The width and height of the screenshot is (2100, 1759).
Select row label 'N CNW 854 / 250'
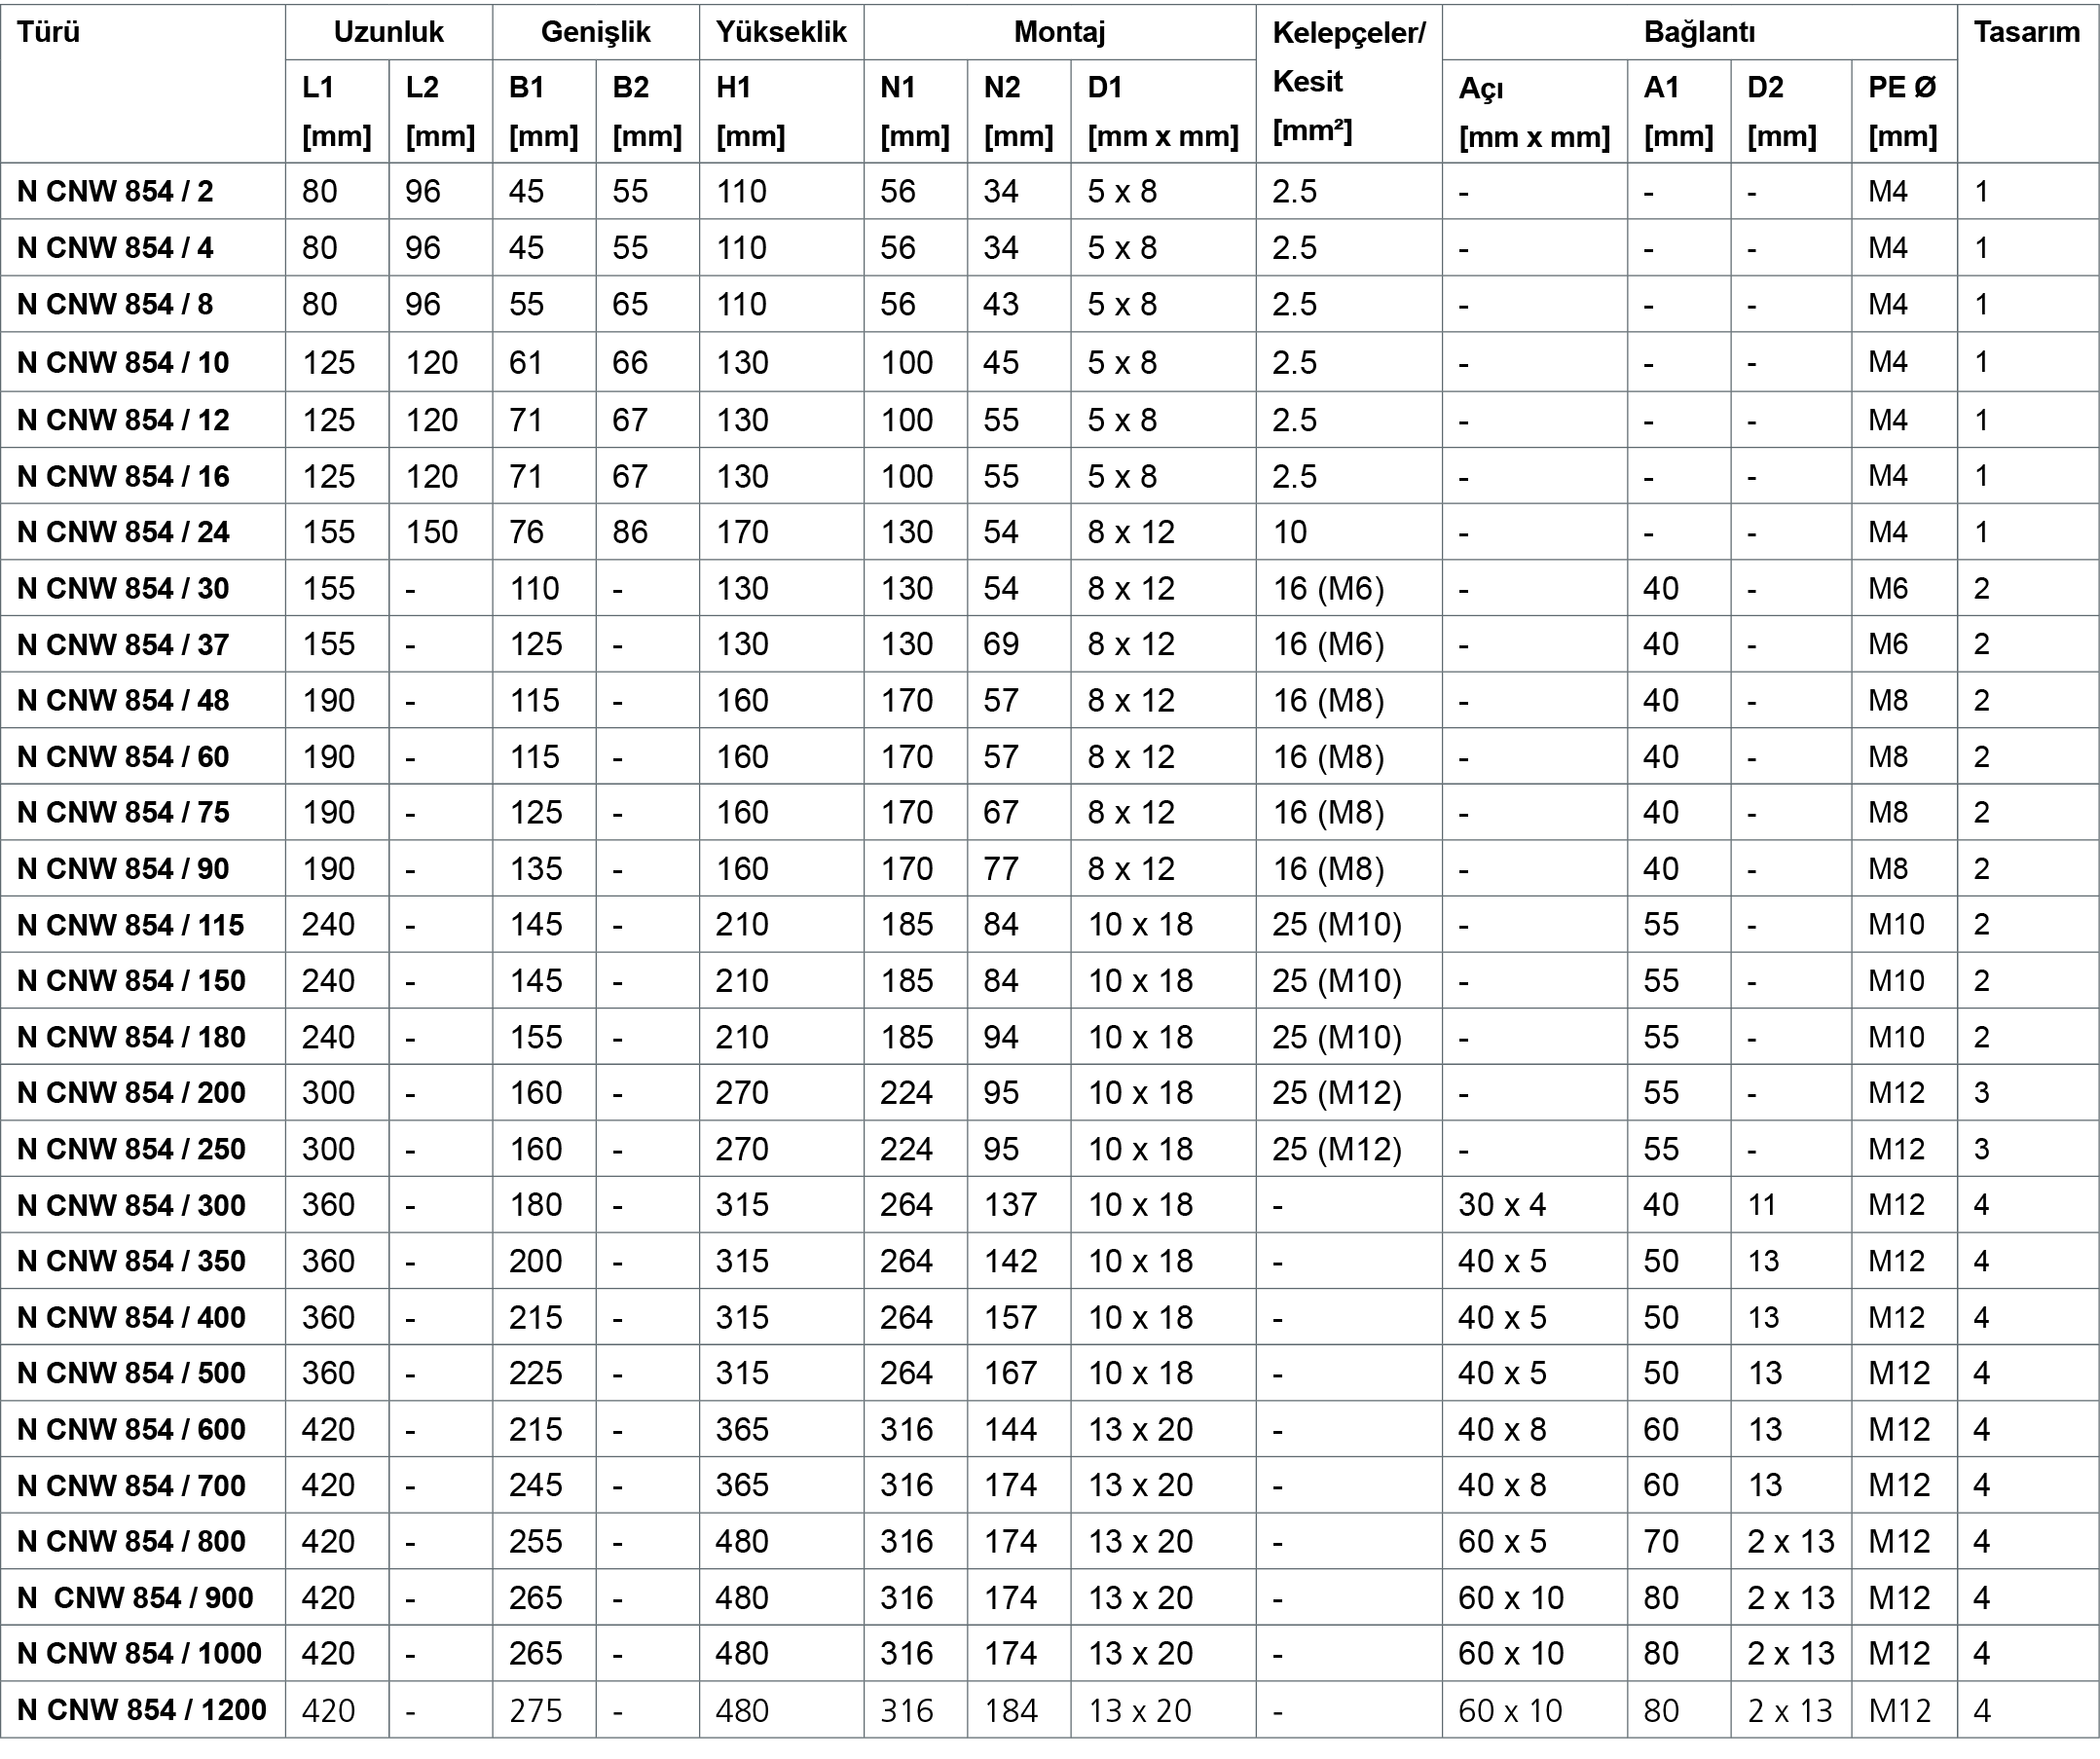[x=131, y=1149]
